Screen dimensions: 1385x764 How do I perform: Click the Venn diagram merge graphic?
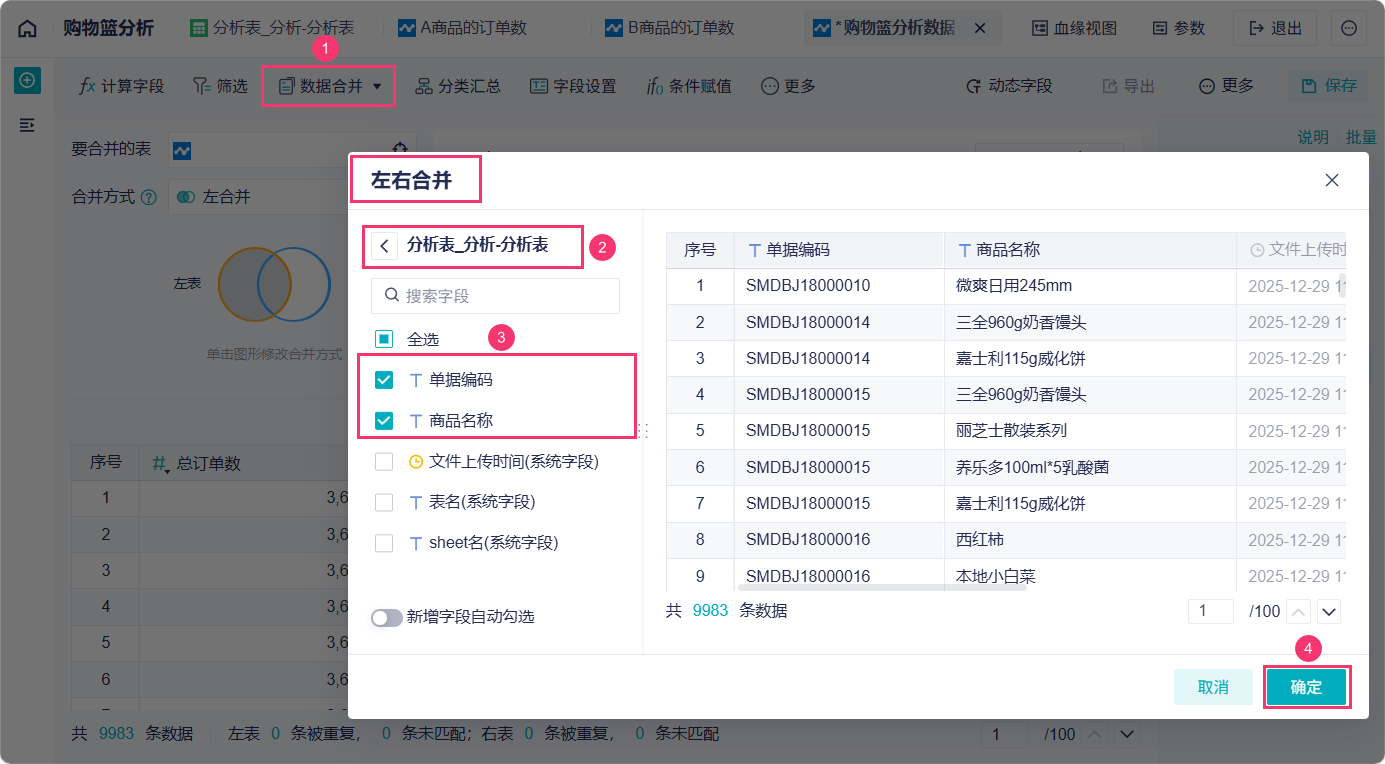coord(274,285)
